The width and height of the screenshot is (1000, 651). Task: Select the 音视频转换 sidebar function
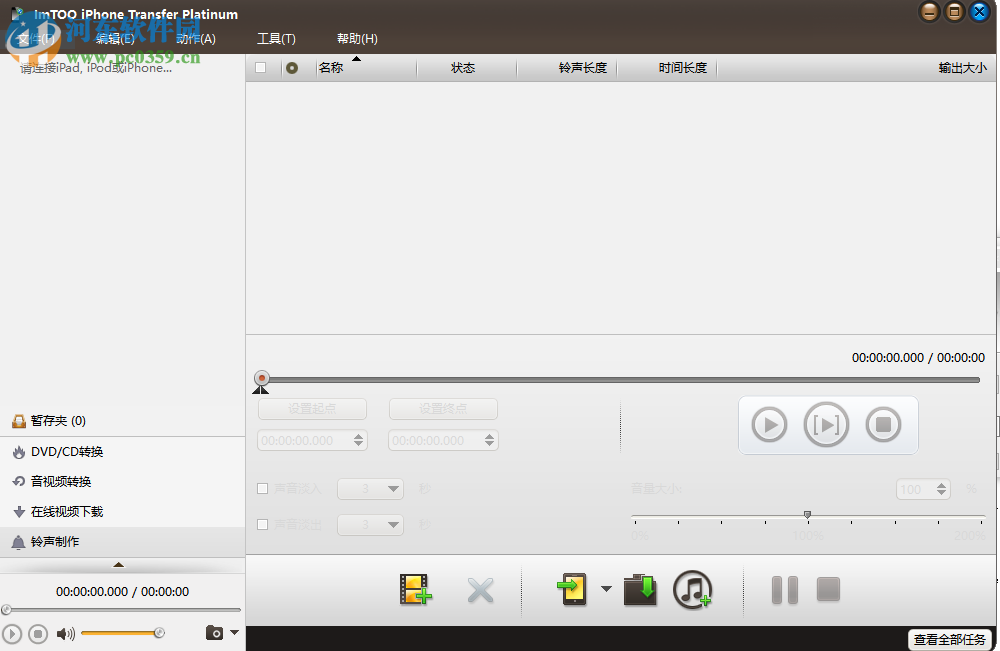pos(60,481)
